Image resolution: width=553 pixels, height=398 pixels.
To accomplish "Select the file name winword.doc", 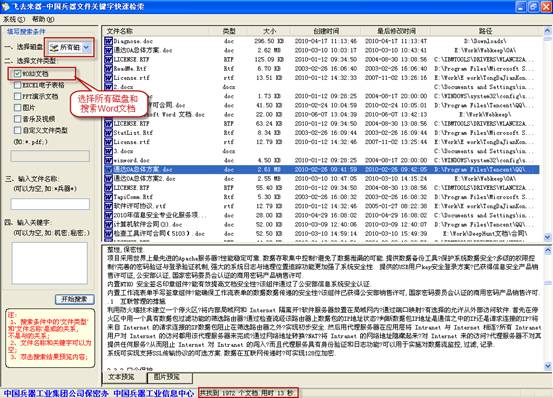I will click(132, 160).
